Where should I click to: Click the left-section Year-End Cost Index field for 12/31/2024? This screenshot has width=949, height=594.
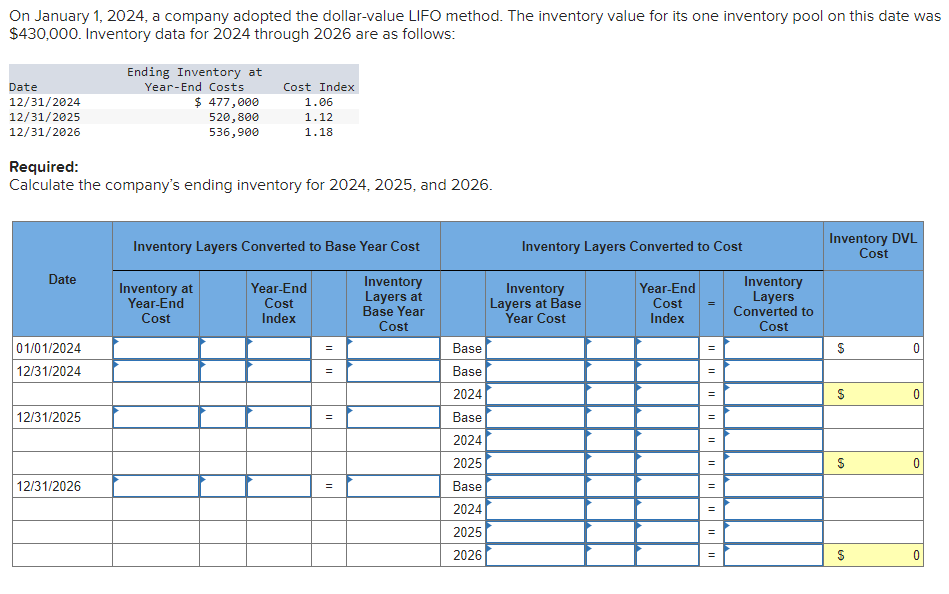278,371
